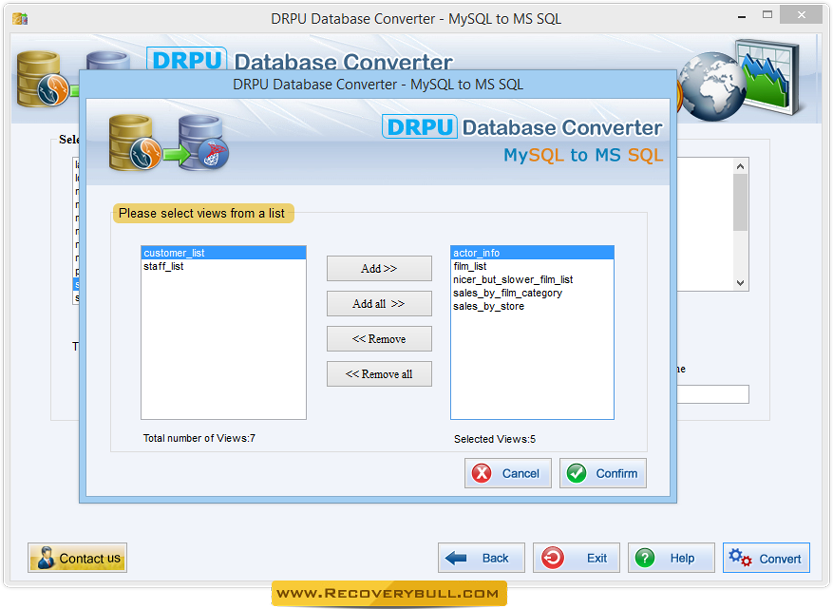Click the person icon on Contact us

[46, 558]
